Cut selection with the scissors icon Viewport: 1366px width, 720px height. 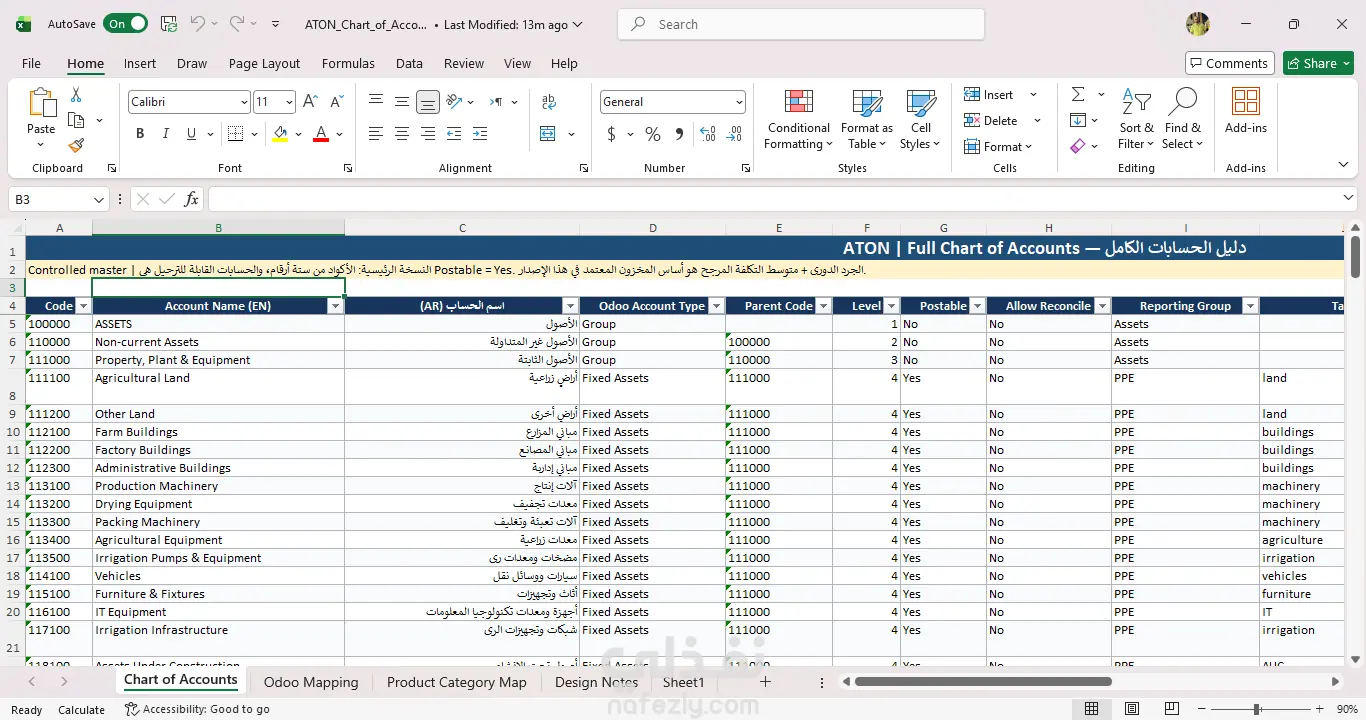pos(76,95)
